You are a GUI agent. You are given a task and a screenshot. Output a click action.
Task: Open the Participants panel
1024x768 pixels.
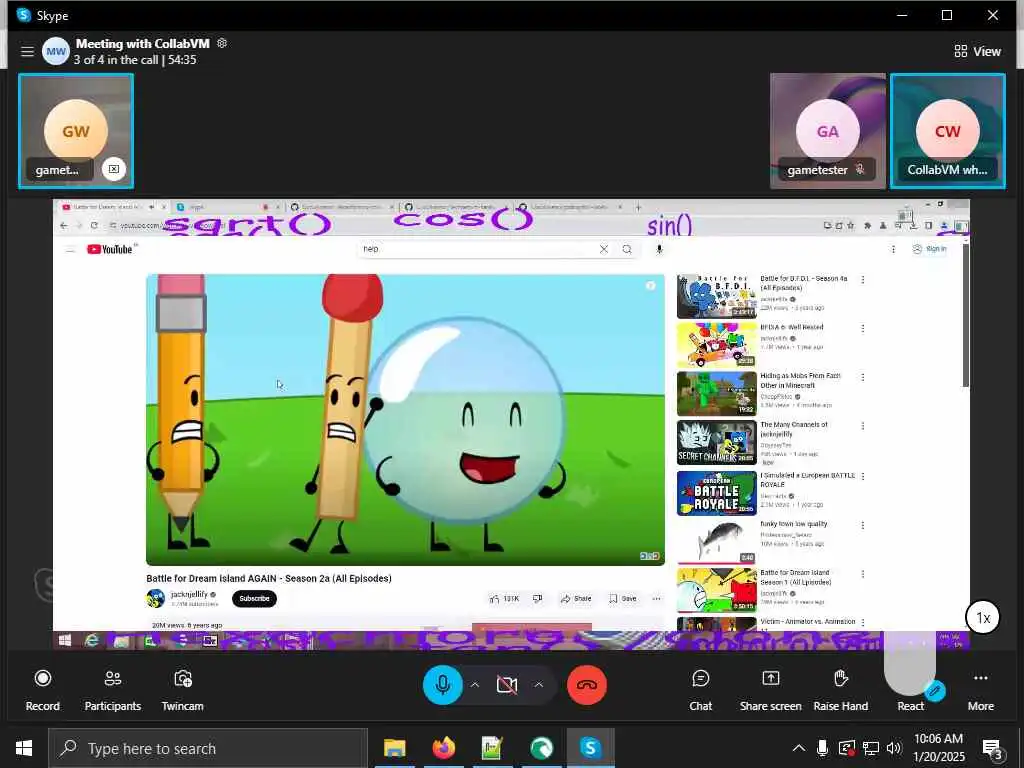click(112, 690)
